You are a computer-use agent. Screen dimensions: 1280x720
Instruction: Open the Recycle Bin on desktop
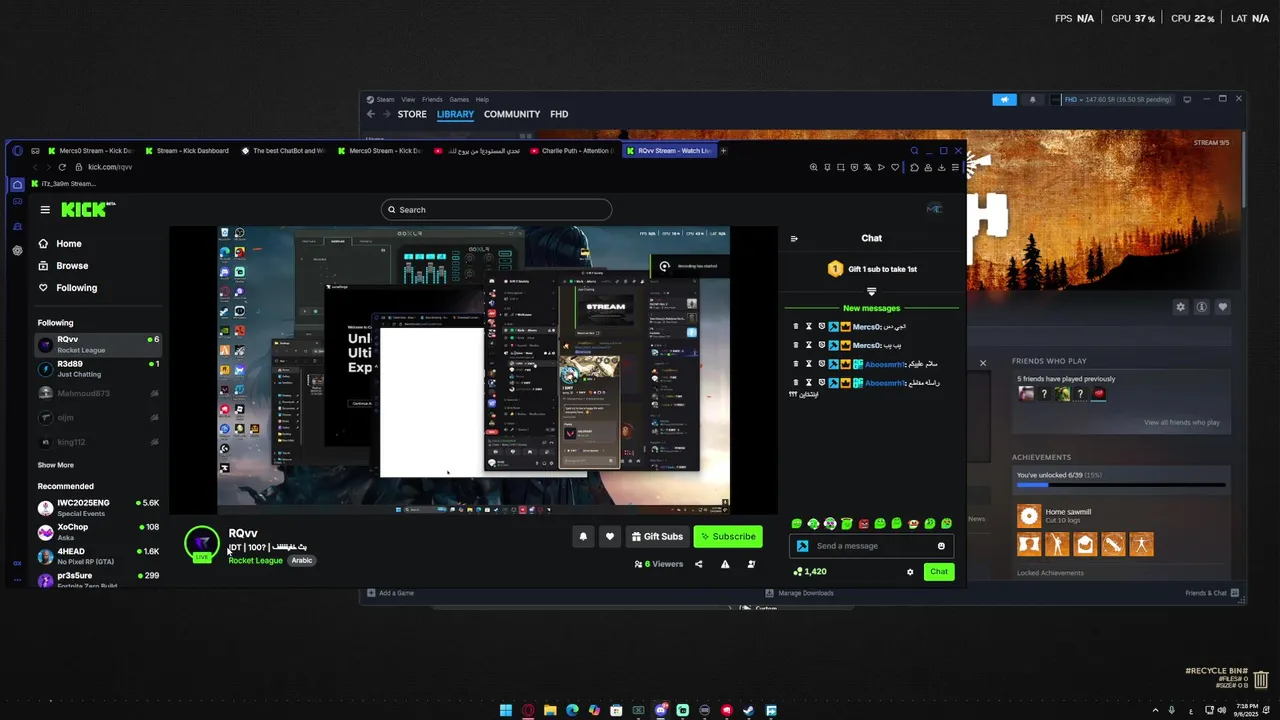click(x=1261, y=680)
